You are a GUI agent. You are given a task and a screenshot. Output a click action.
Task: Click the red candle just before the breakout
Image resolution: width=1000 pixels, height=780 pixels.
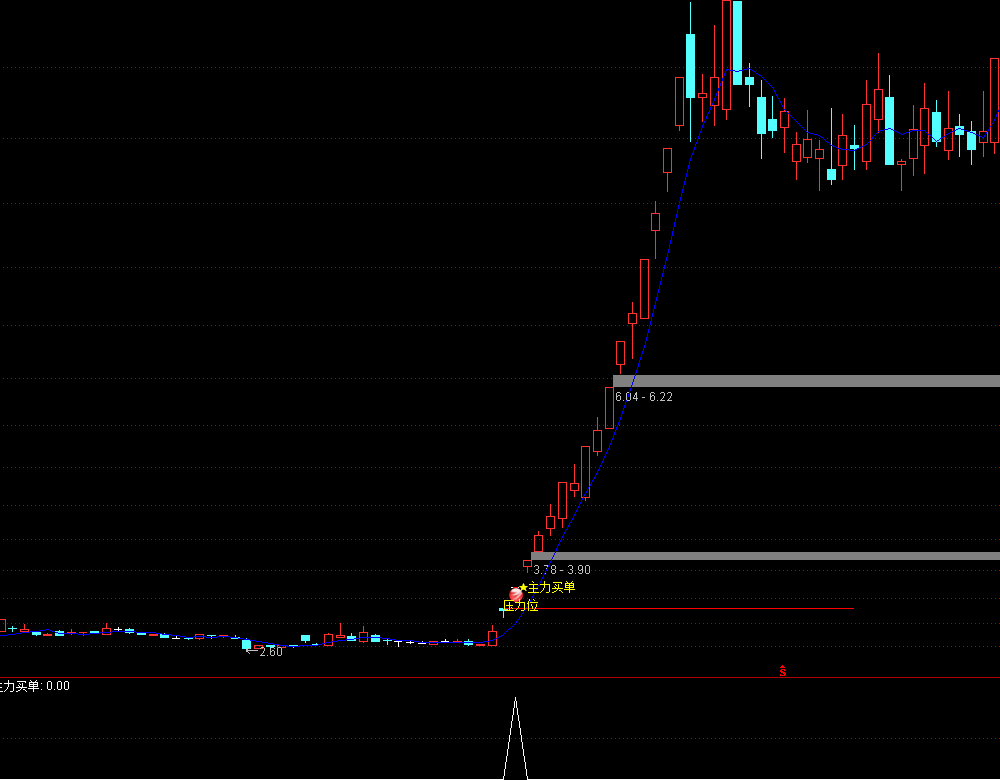(492, 637)
